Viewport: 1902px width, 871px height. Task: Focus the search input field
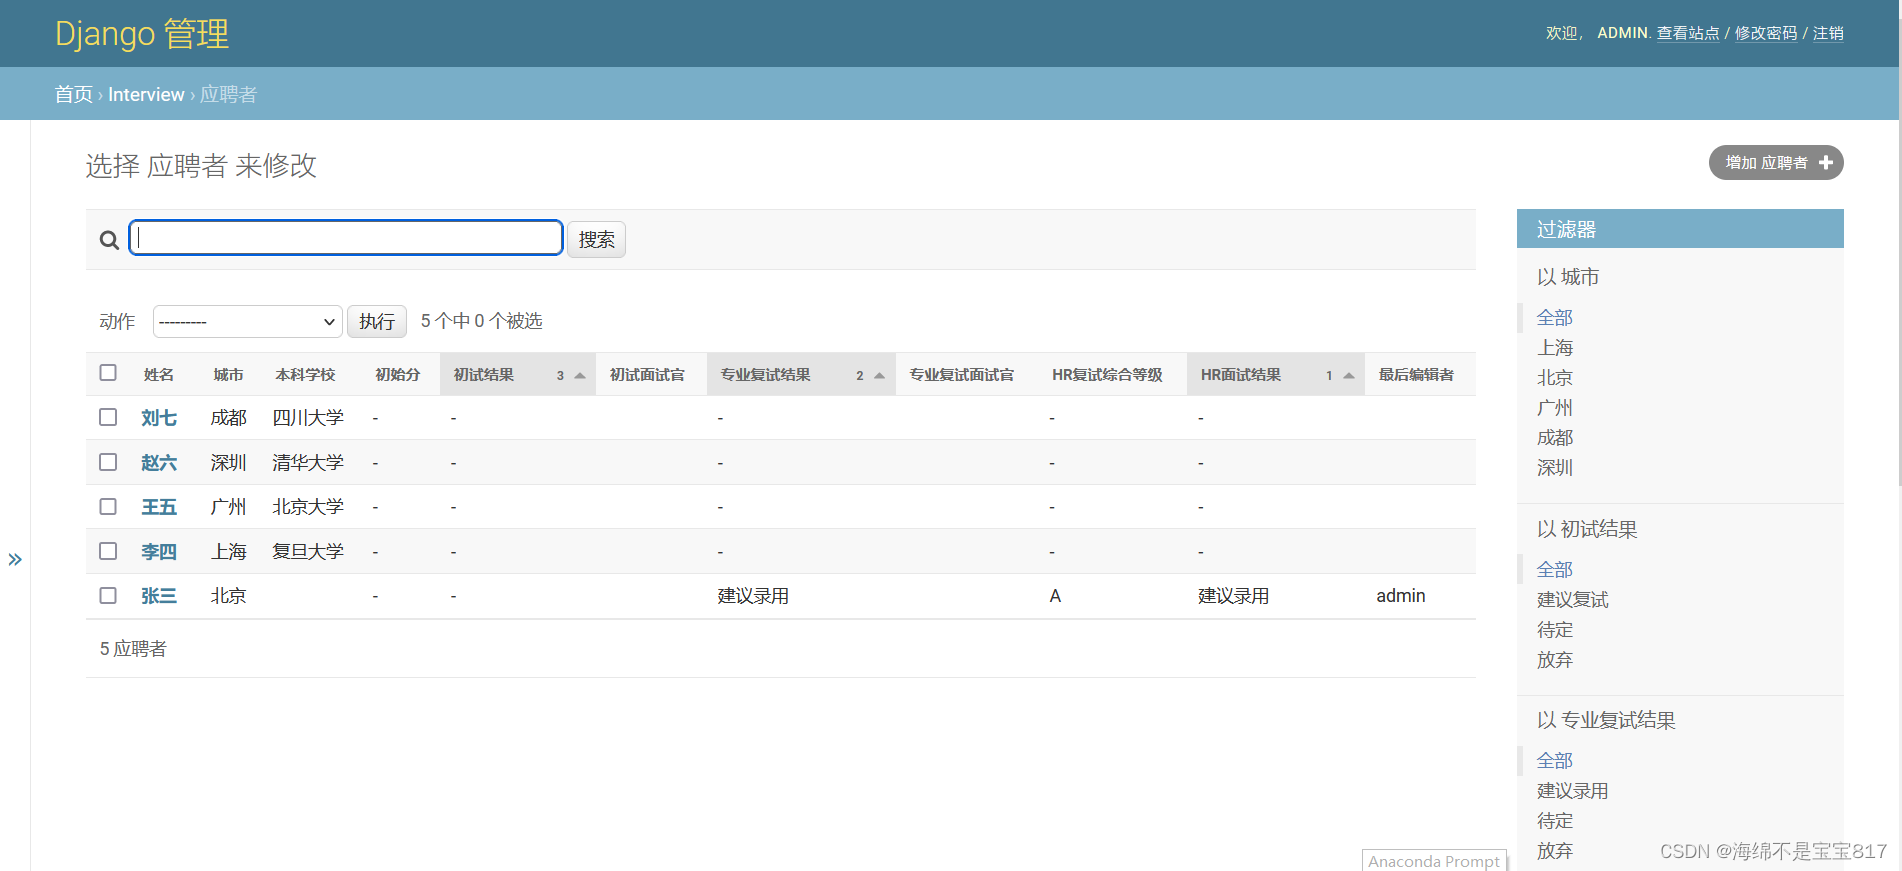coord(346,238)
